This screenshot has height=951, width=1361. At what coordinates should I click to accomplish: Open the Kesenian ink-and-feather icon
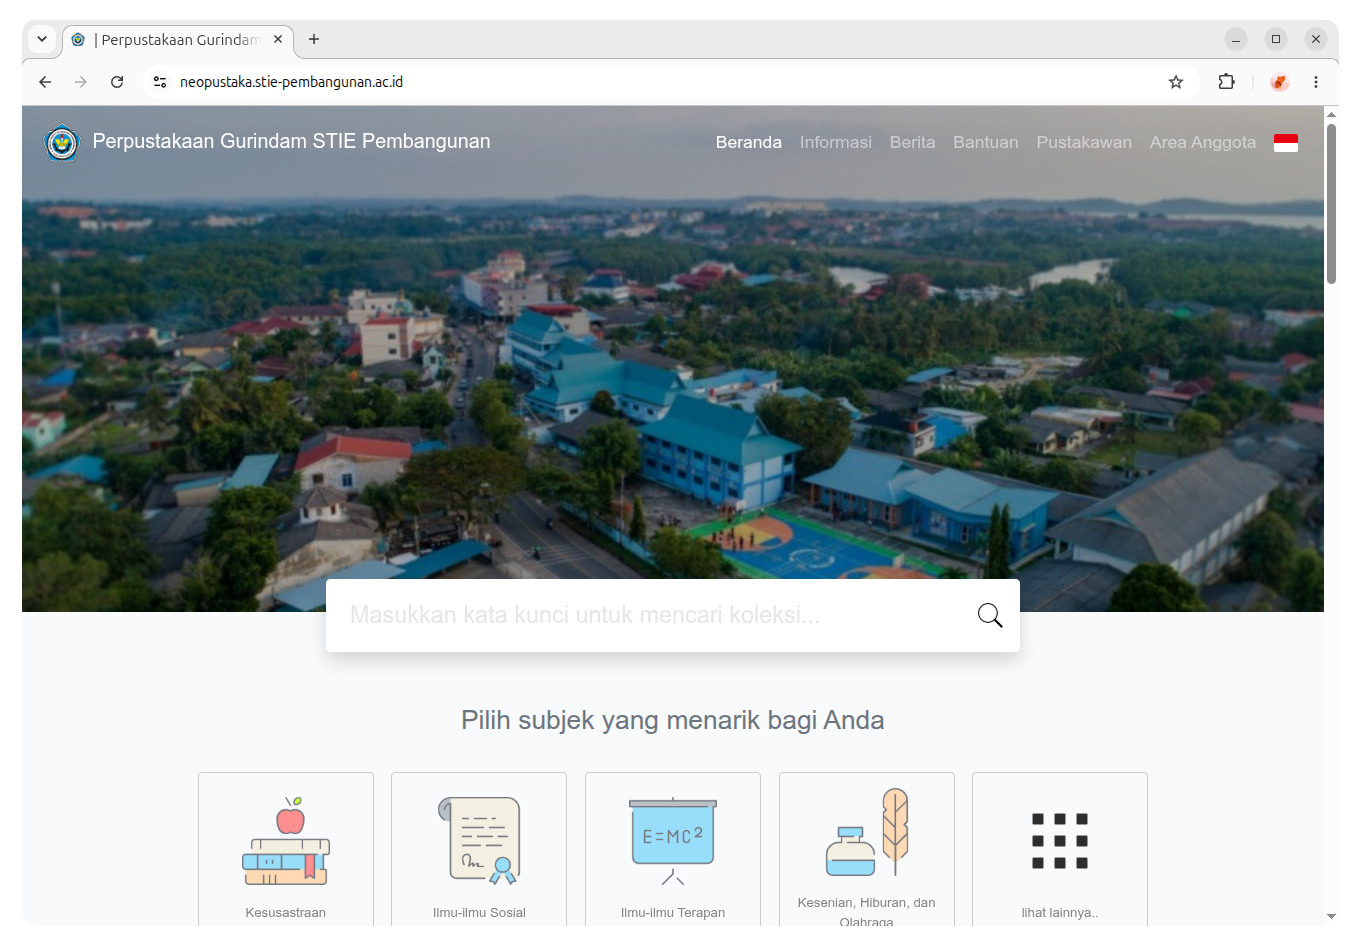pos(867,832)
